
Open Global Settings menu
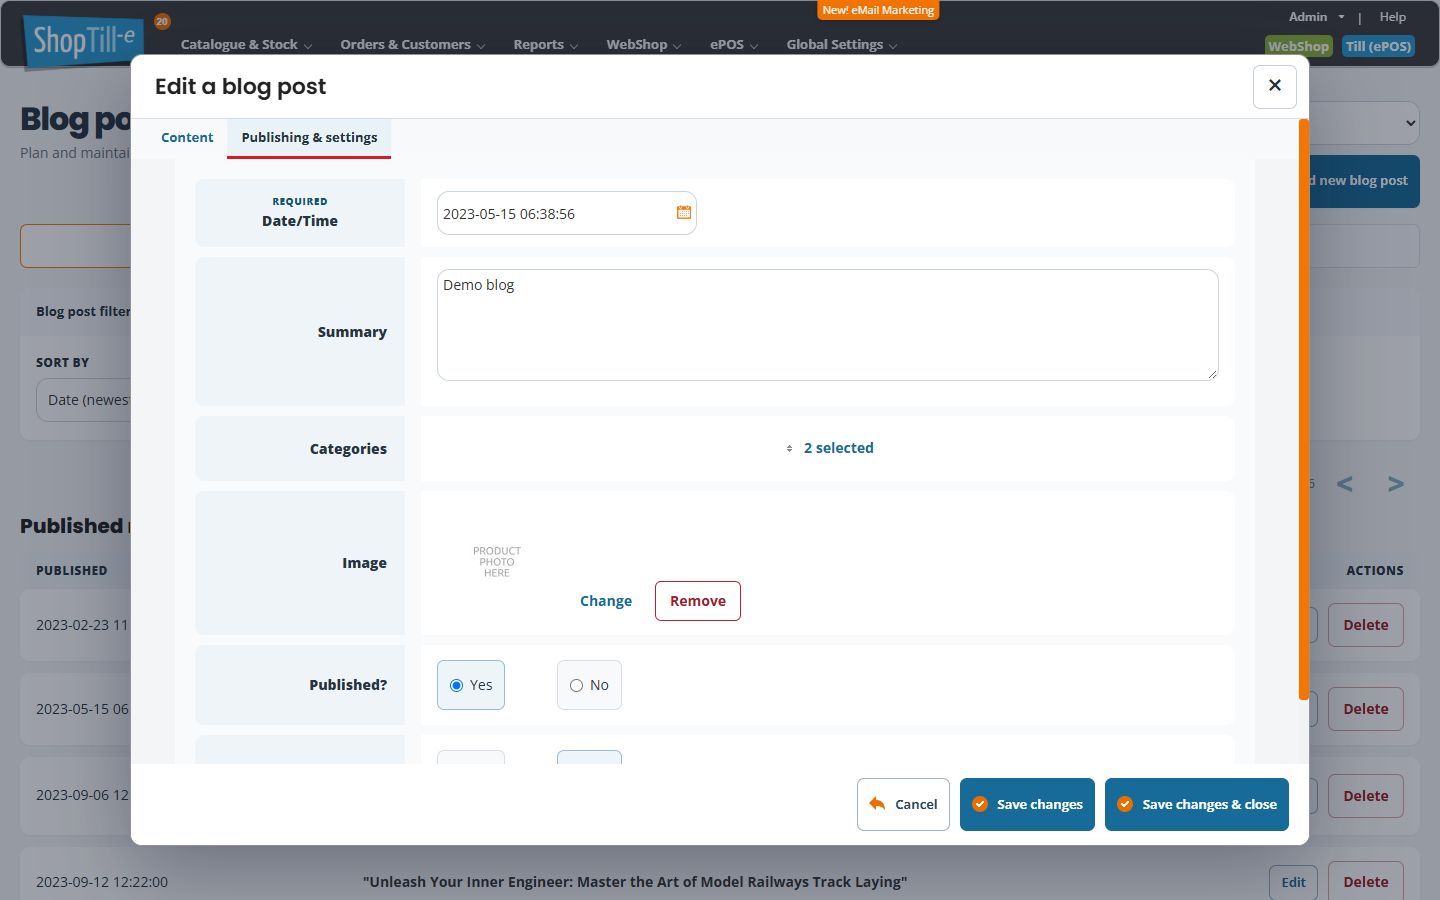pos(841,45)
